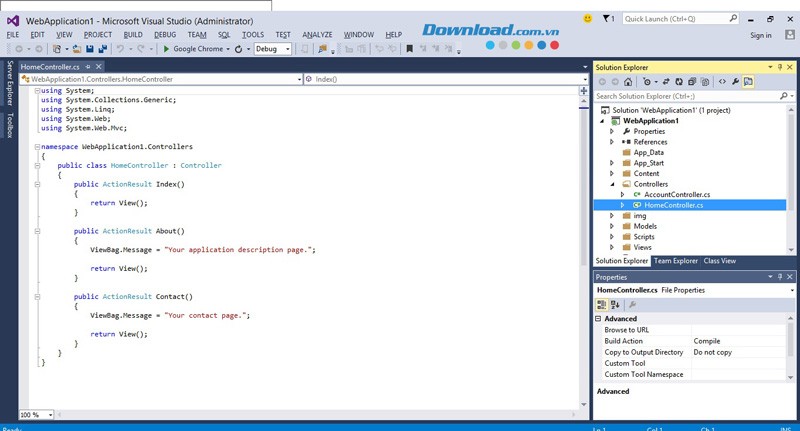Close the HomeController.cs tab
This screenshot has width=800, height=431.
pyautogui.click(x=99, y=67)
